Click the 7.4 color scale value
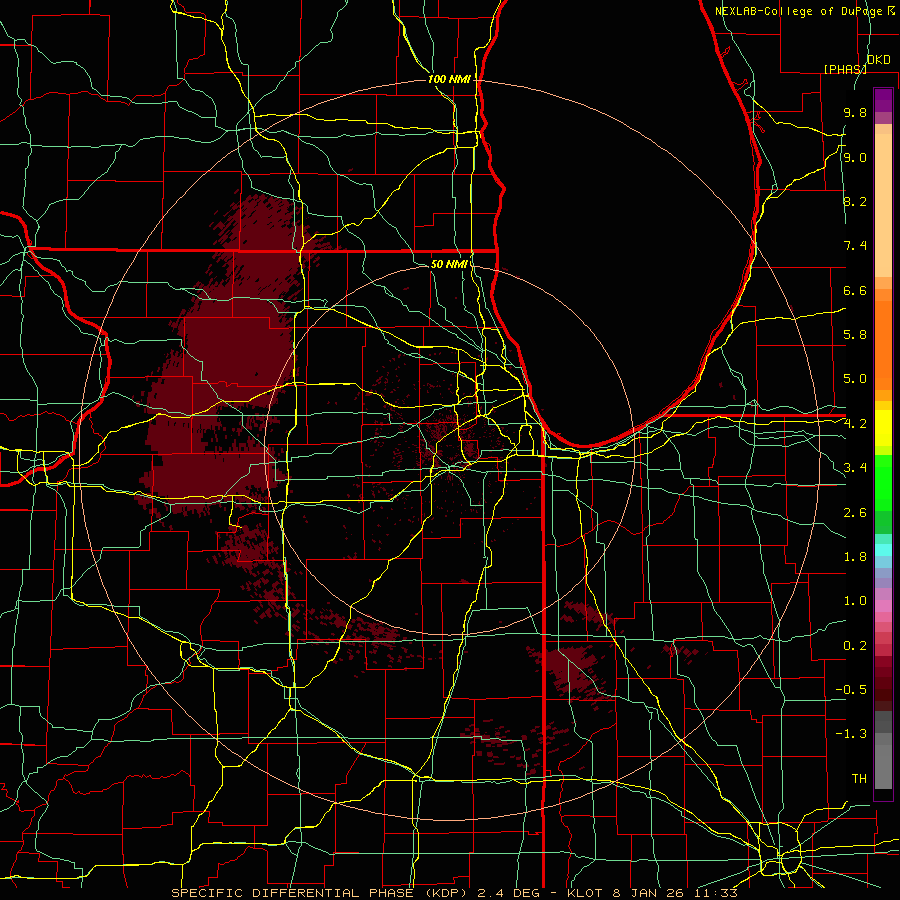Image resolution: width=900 pixels, height=900 pixels. pos(855,246)
